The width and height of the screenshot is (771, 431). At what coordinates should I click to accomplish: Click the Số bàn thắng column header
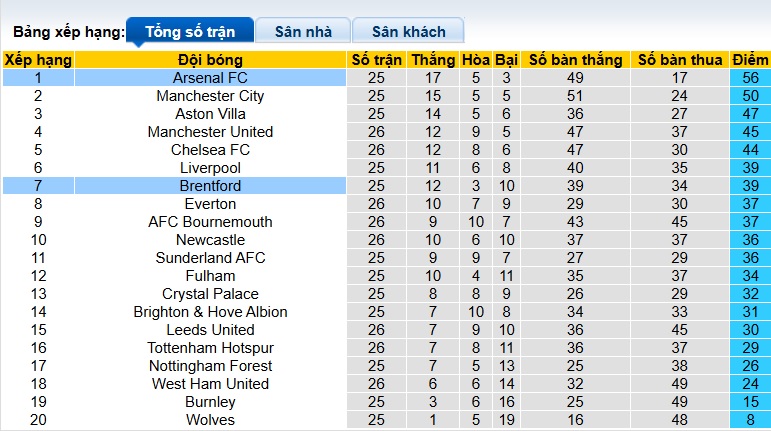(x=575, y=60)
